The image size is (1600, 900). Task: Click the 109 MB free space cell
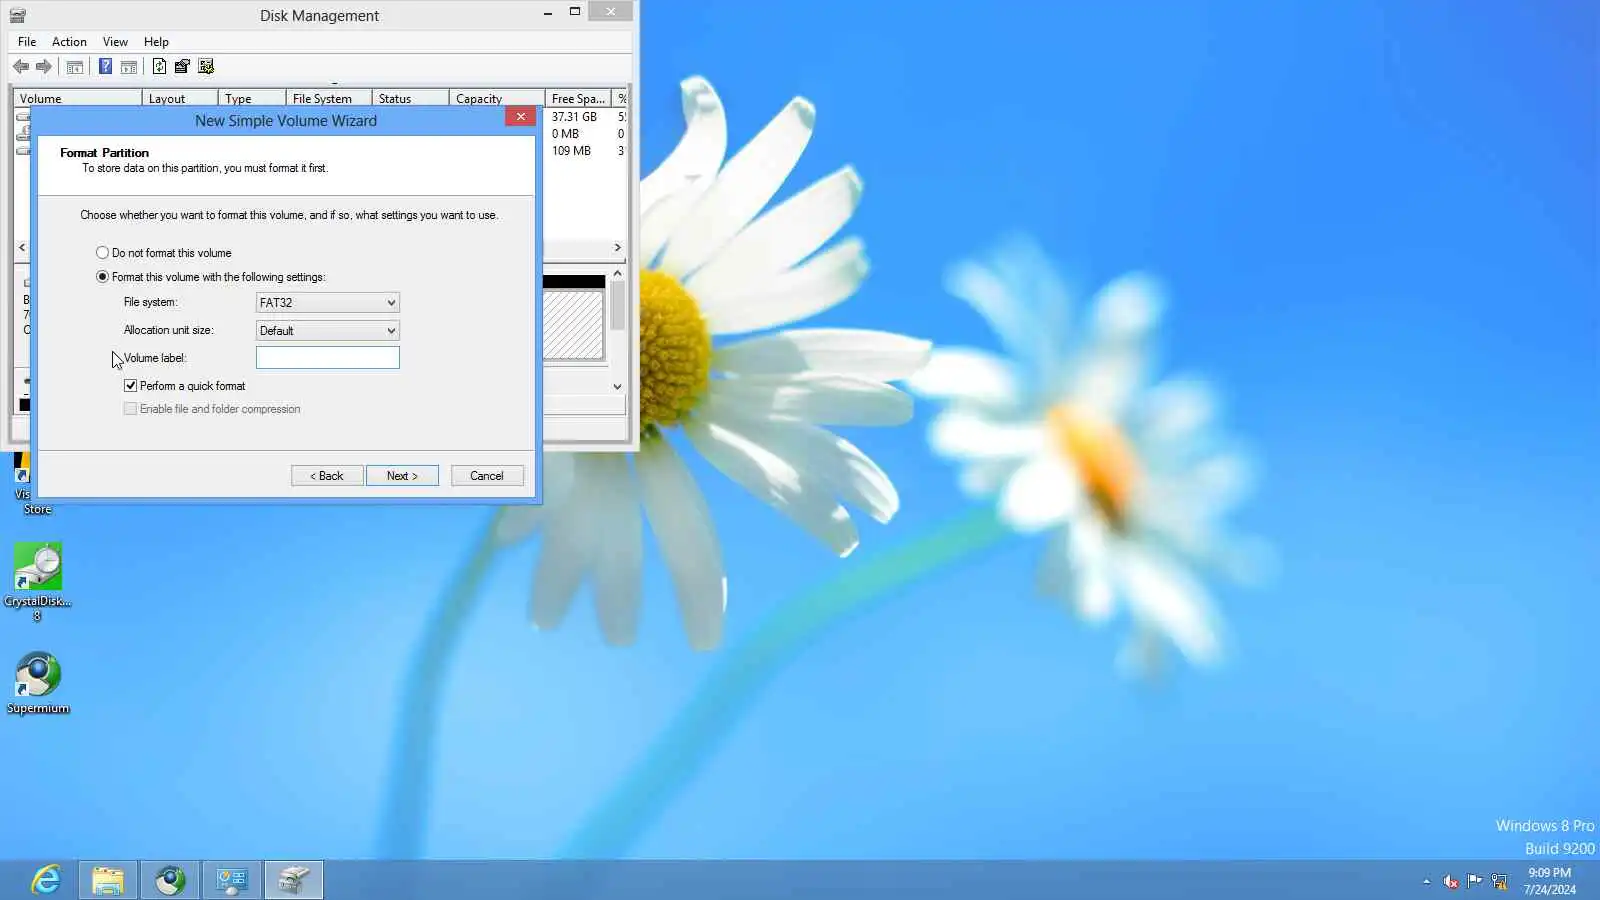(x=571, y=151)
